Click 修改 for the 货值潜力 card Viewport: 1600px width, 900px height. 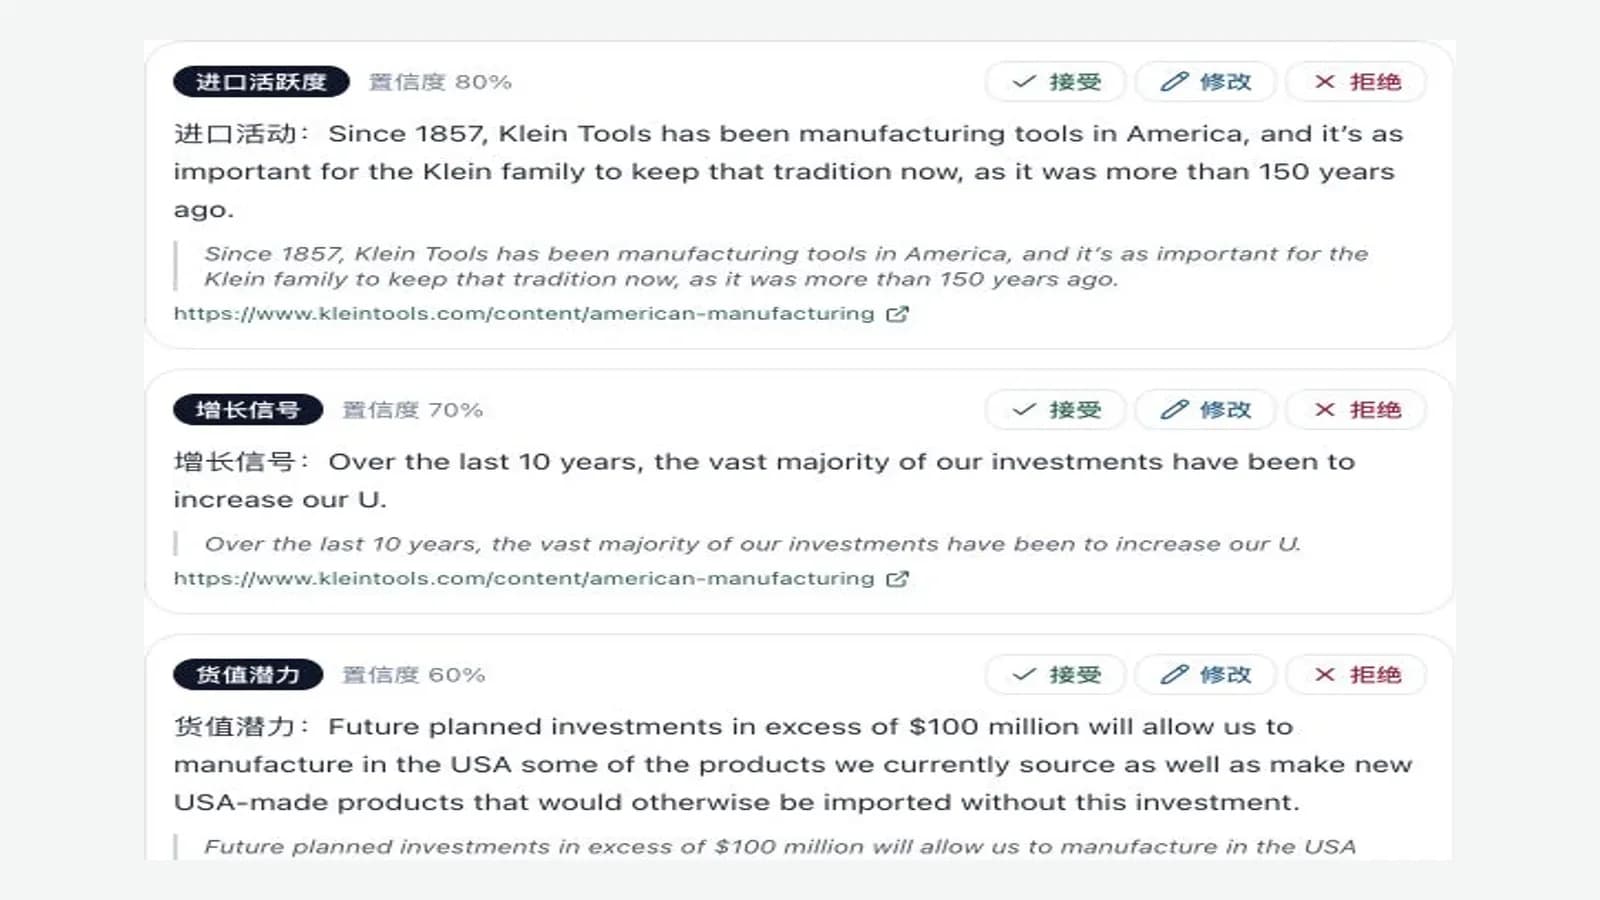tap(1205, 675)
